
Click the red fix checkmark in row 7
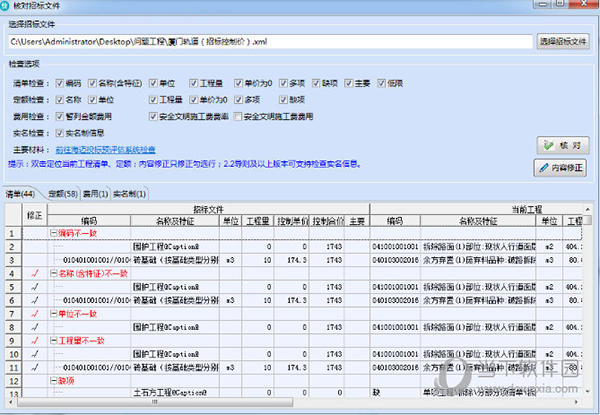point(35,314)
